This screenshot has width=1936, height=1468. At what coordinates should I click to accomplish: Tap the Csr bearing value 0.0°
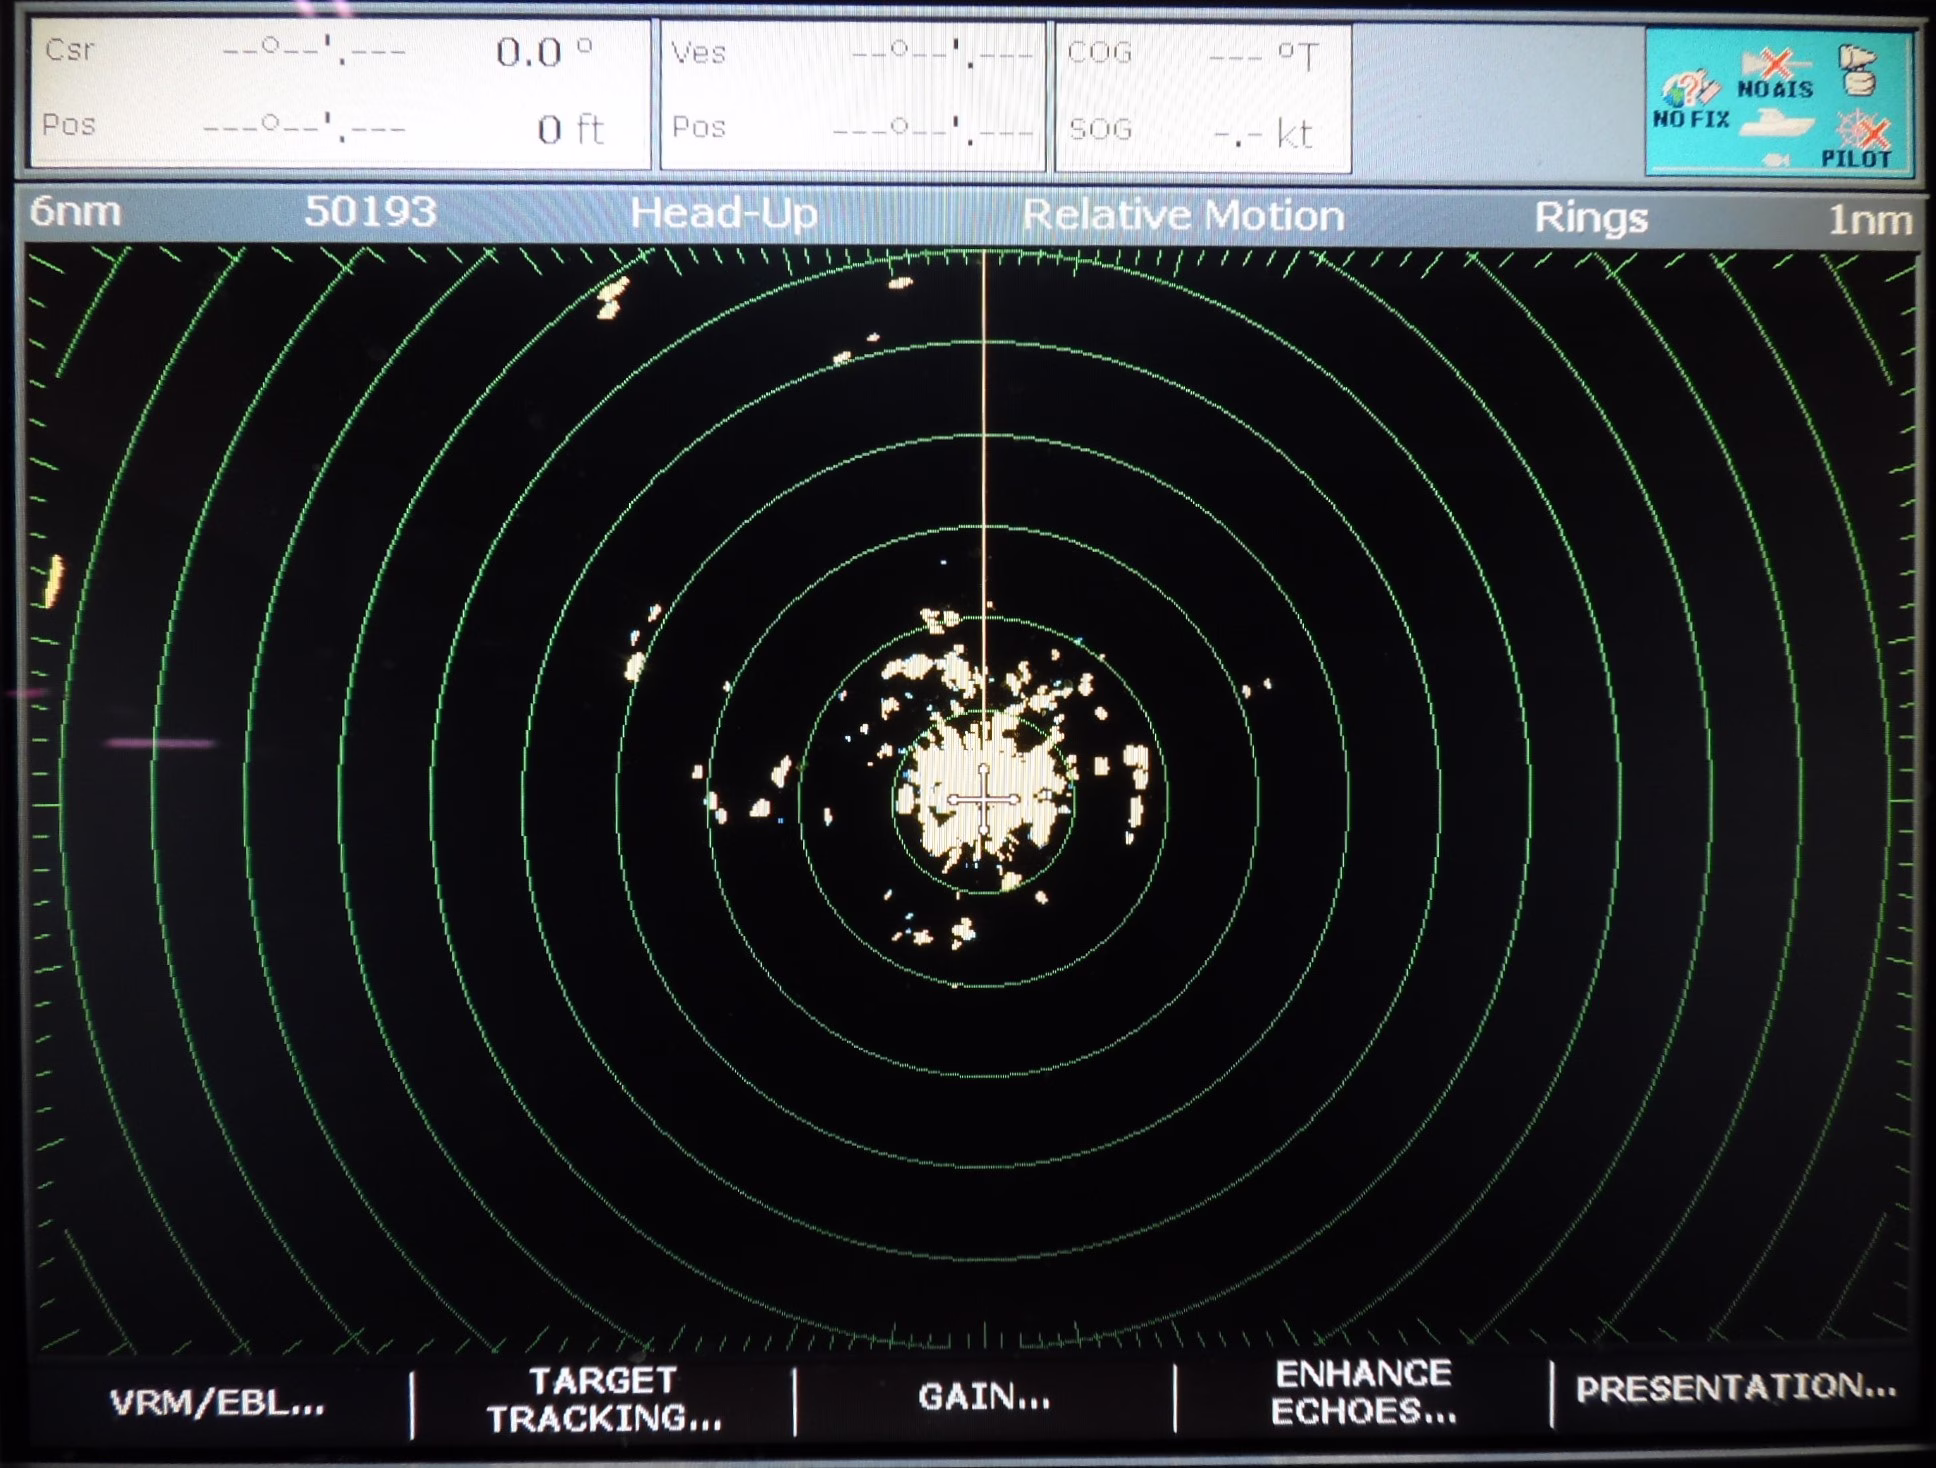pyautogui.click(x=544, y=51)
